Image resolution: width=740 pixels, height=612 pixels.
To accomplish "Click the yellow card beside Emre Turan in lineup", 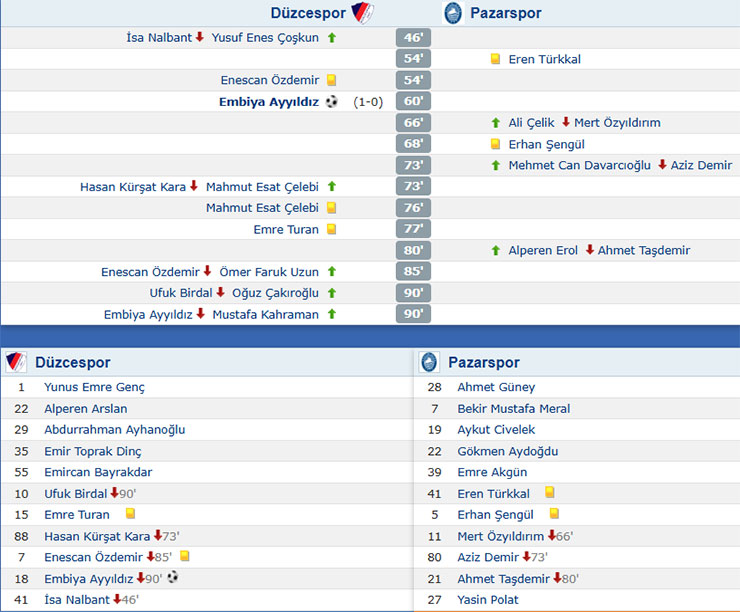I will (130, 514).
